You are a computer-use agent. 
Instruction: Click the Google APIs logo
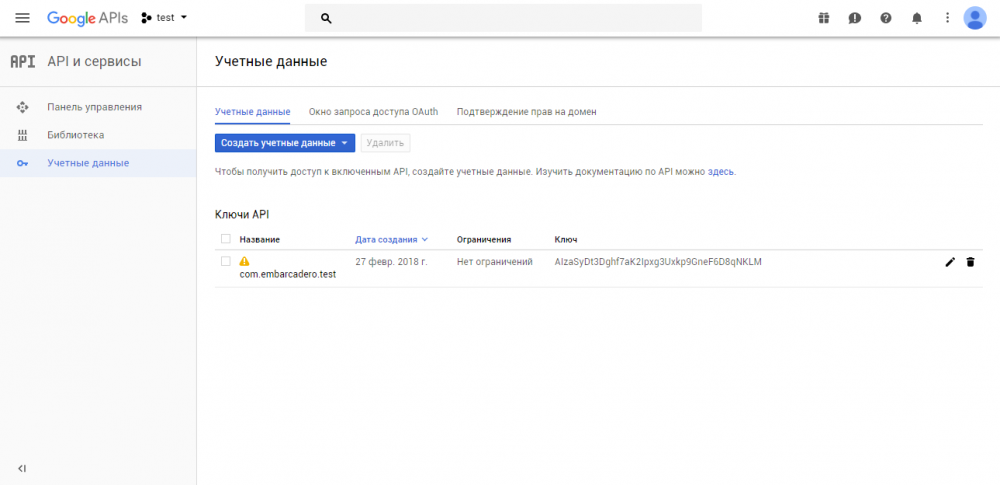coord(87,18)
